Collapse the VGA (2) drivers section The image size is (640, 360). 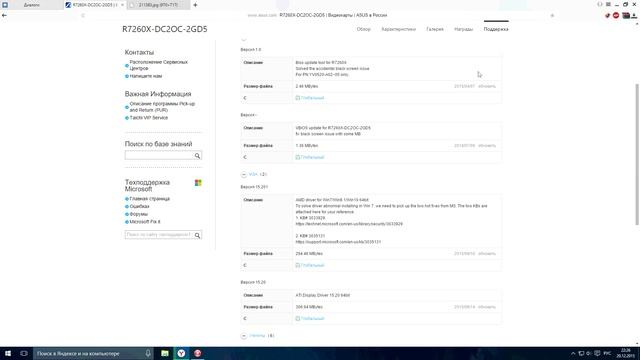click(244, 174)
